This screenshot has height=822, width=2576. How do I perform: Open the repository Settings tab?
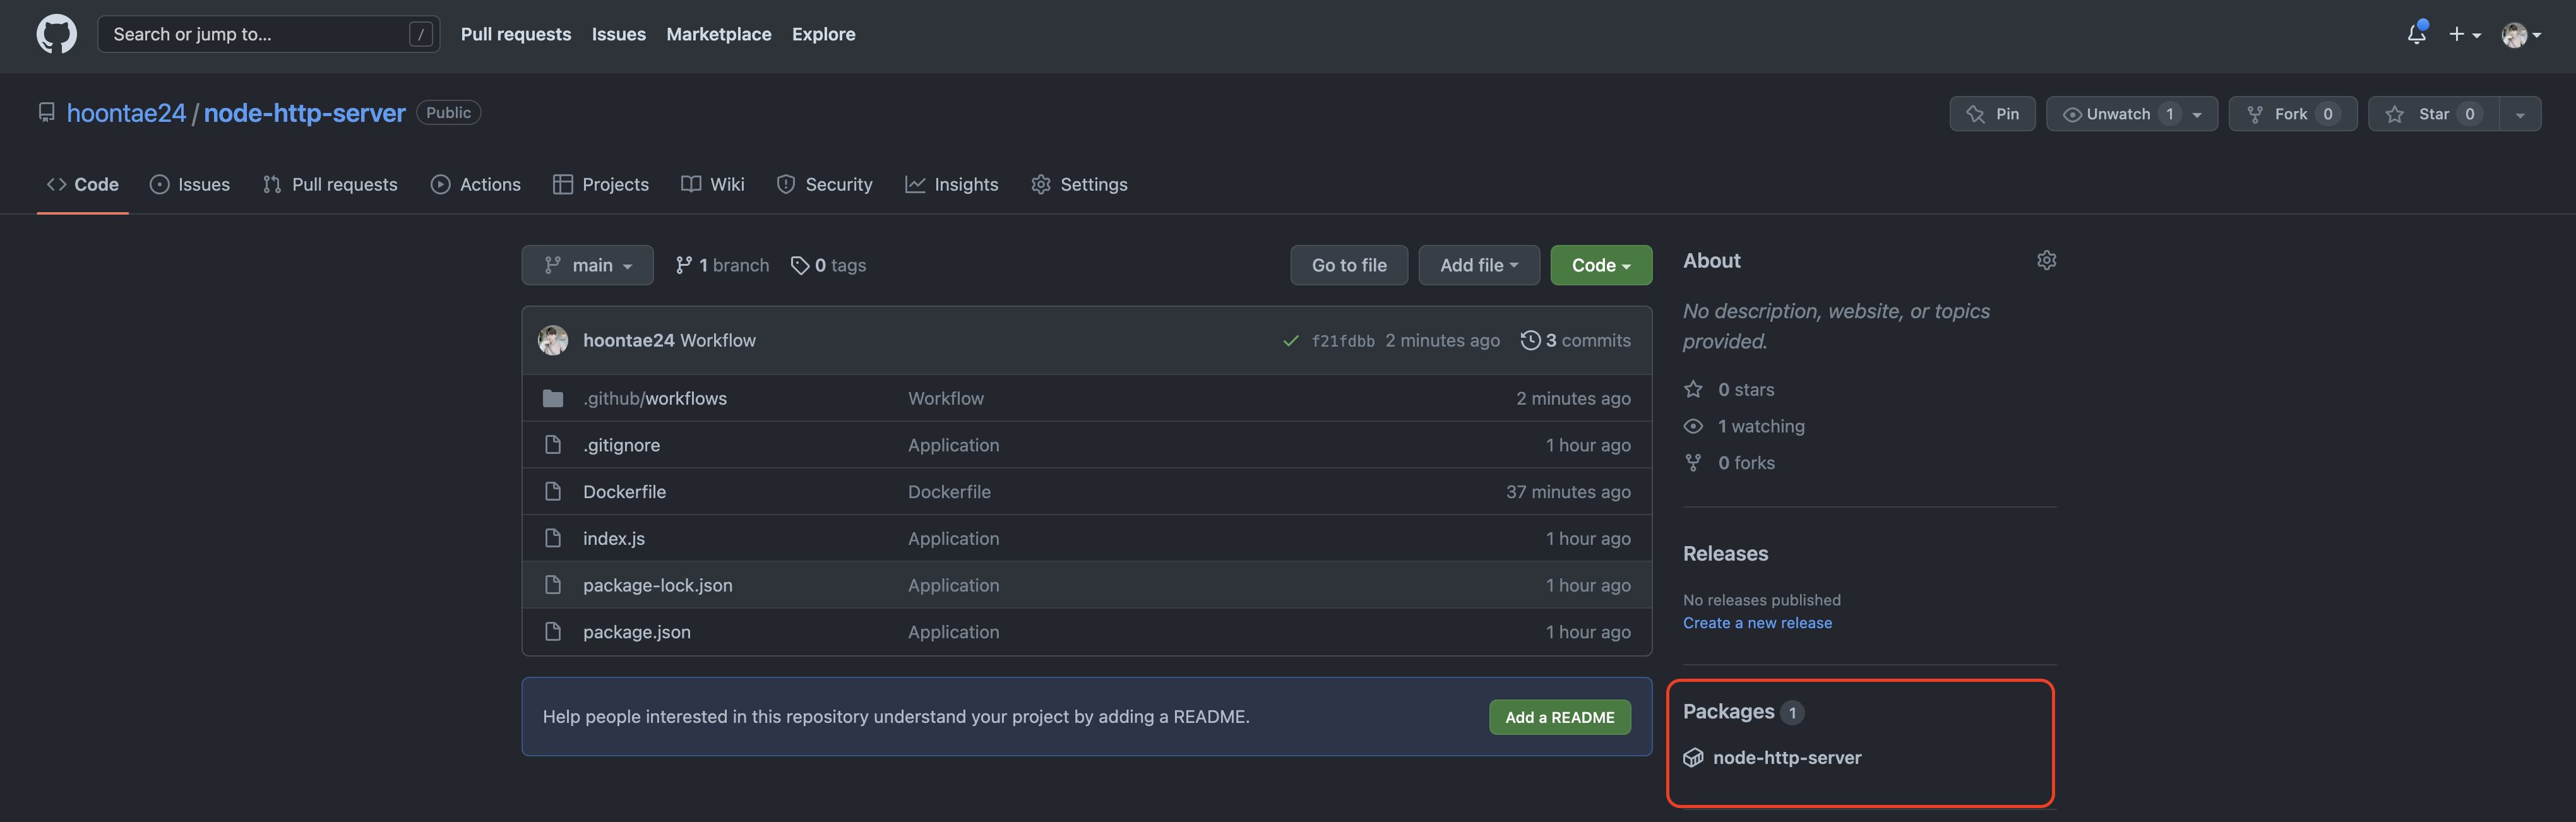1080,184
